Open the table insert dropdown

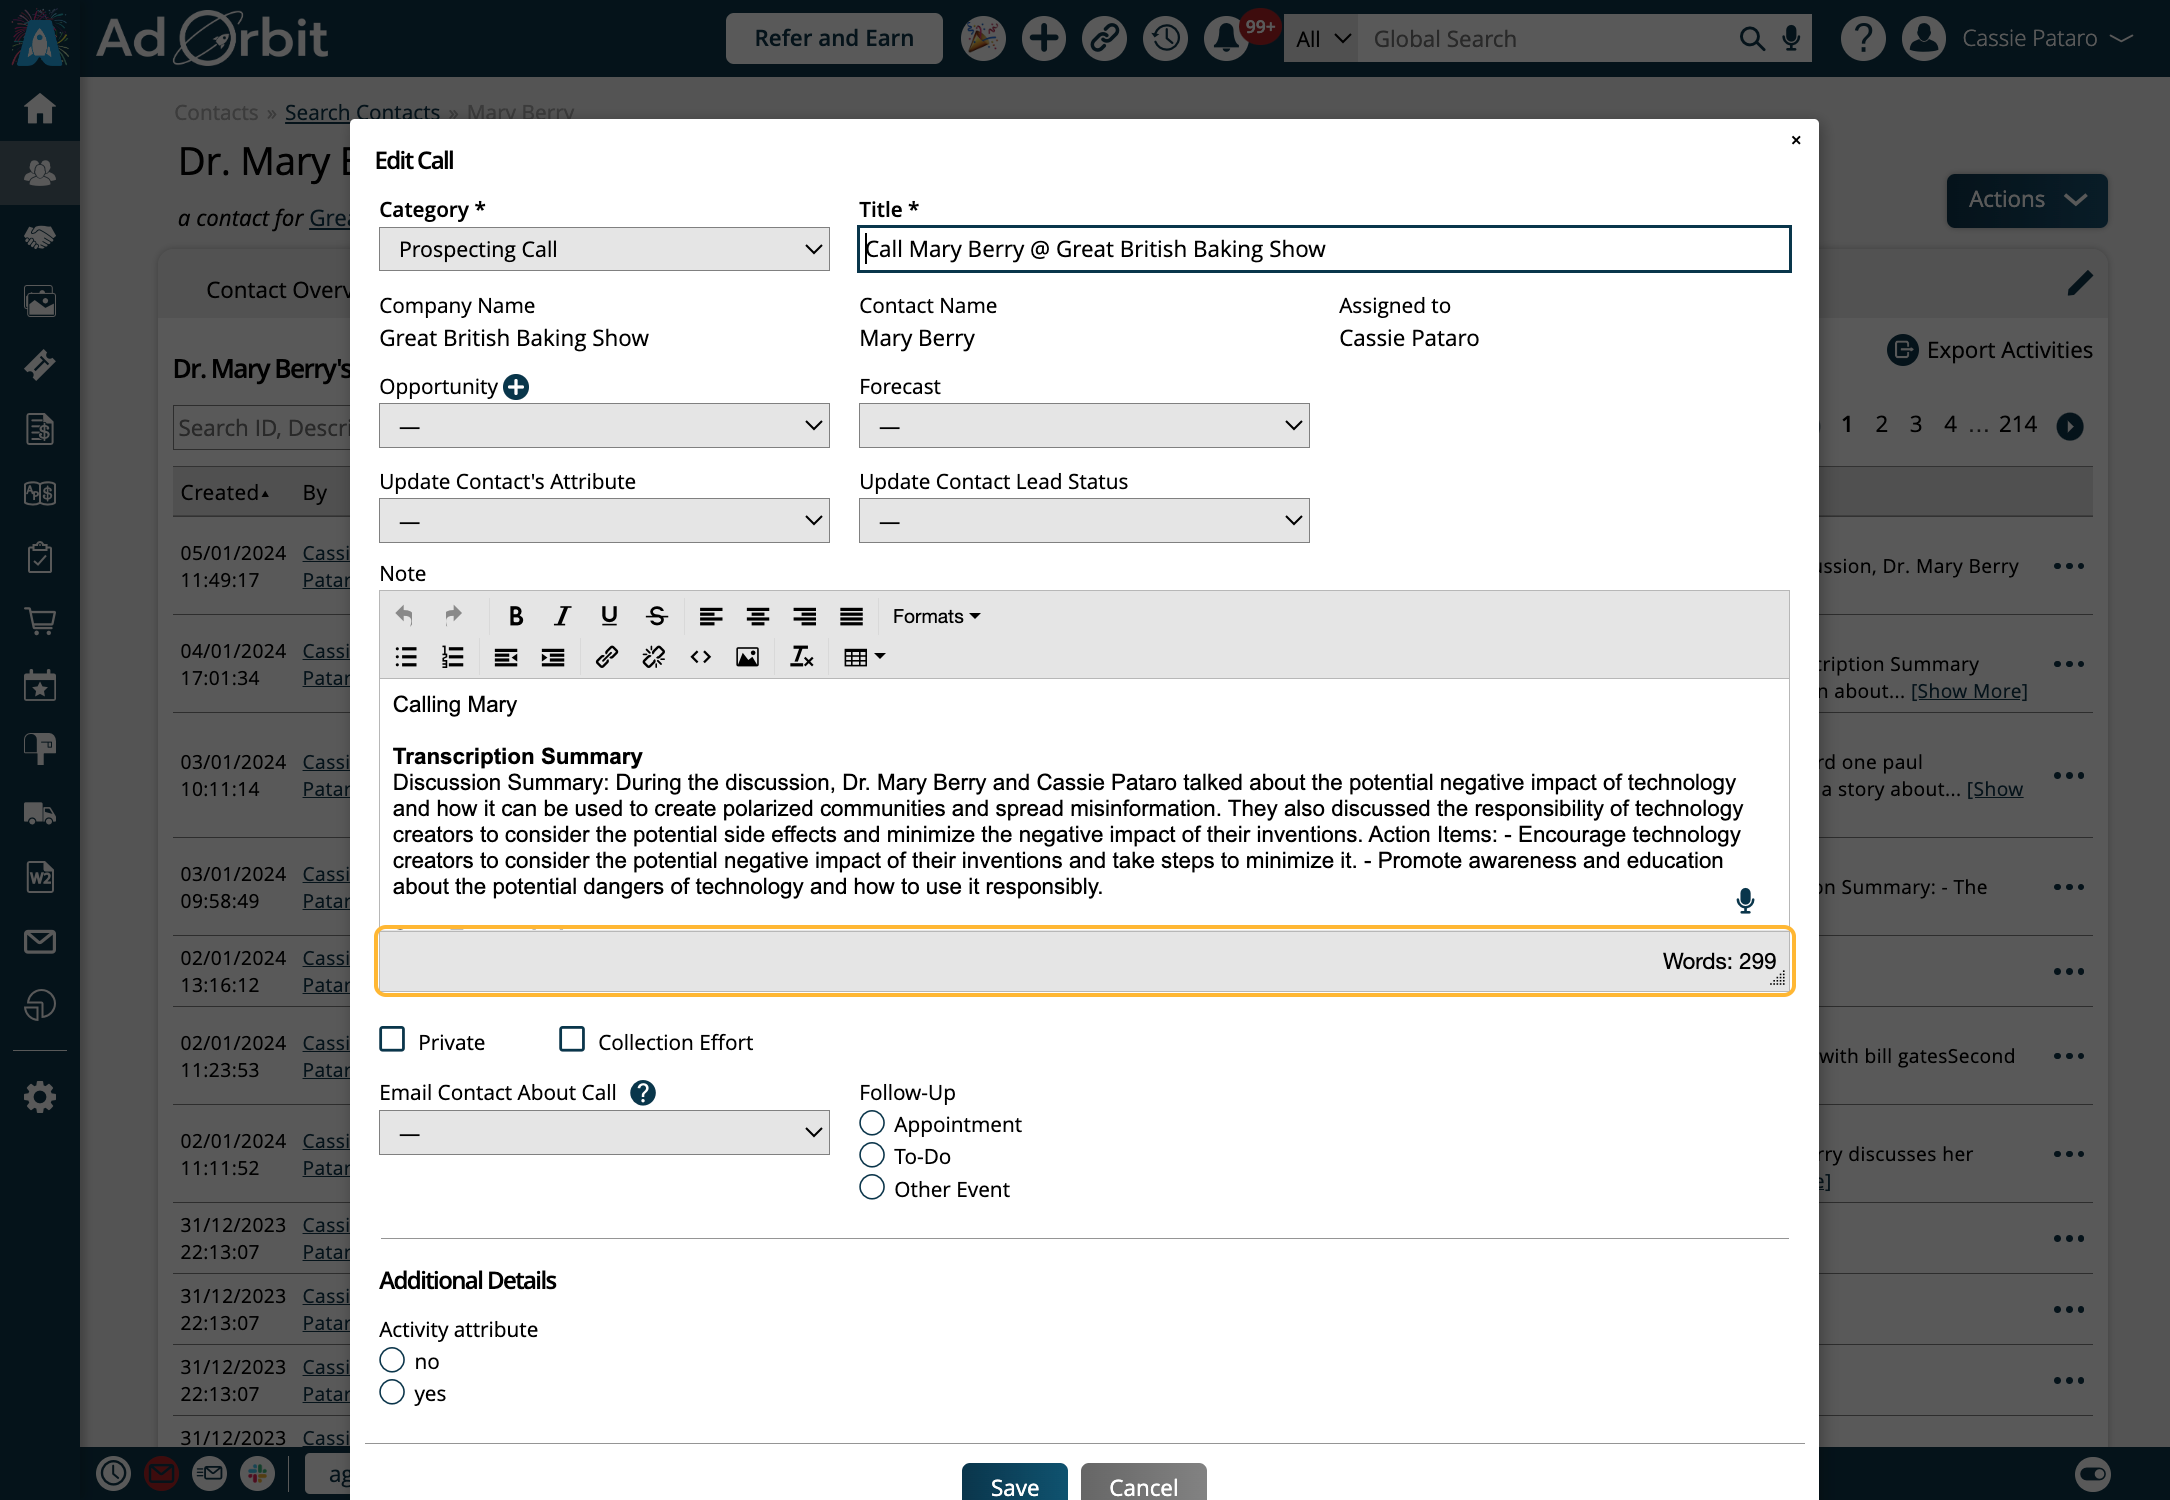point(864,657)
